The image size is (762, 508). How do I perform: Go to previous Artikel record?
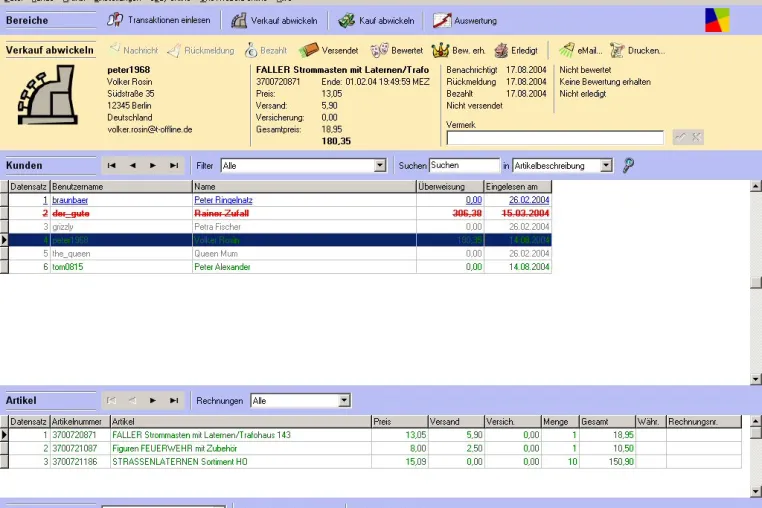pyautogui.click(x=132, y=401)
